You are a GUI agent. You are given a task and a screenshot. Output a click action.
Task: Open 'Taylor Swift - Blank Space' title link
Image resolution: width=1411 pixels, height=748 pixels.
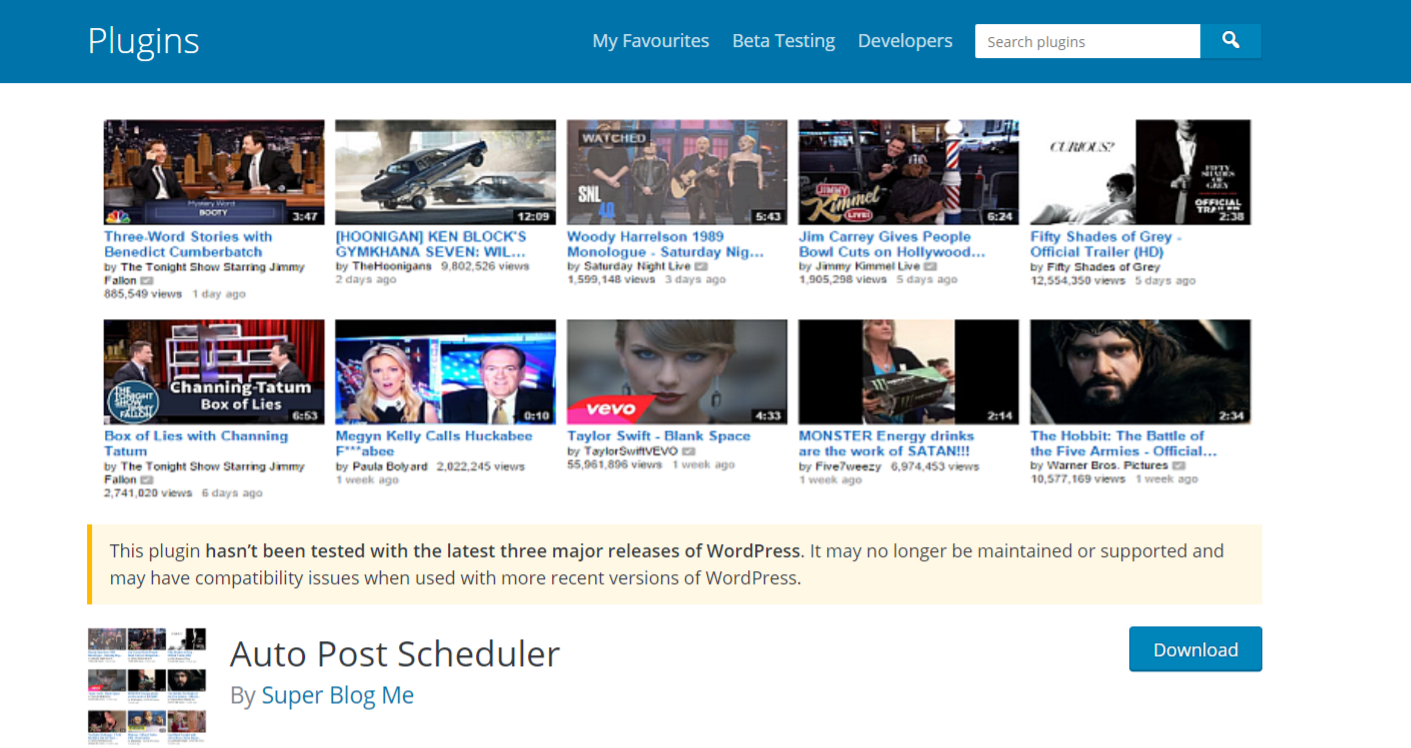[658, 436]
